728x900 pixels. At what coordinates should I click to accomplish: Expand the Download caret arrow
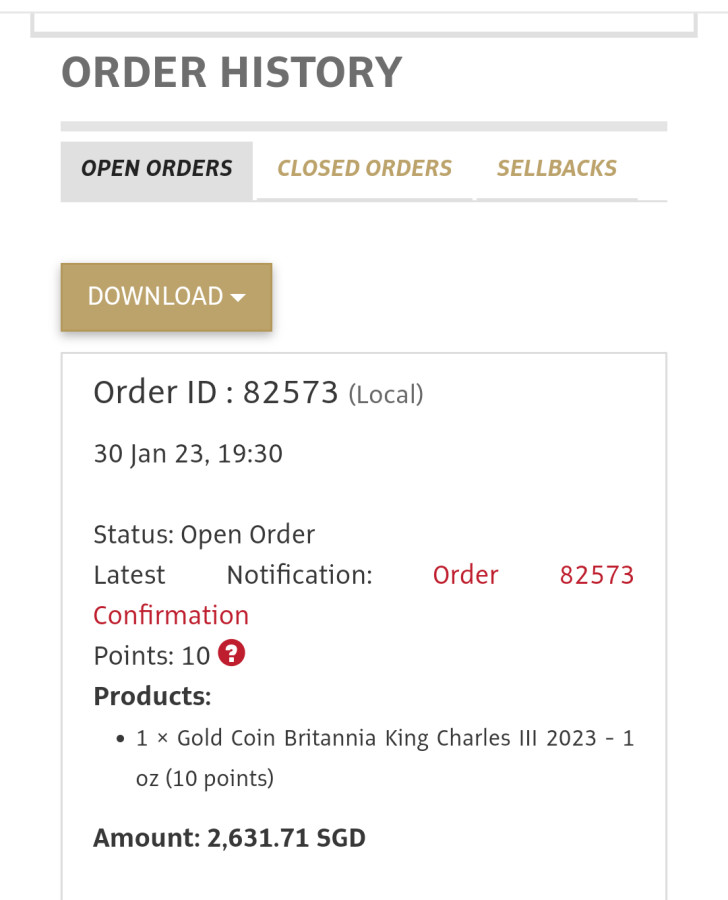(238, 297)
